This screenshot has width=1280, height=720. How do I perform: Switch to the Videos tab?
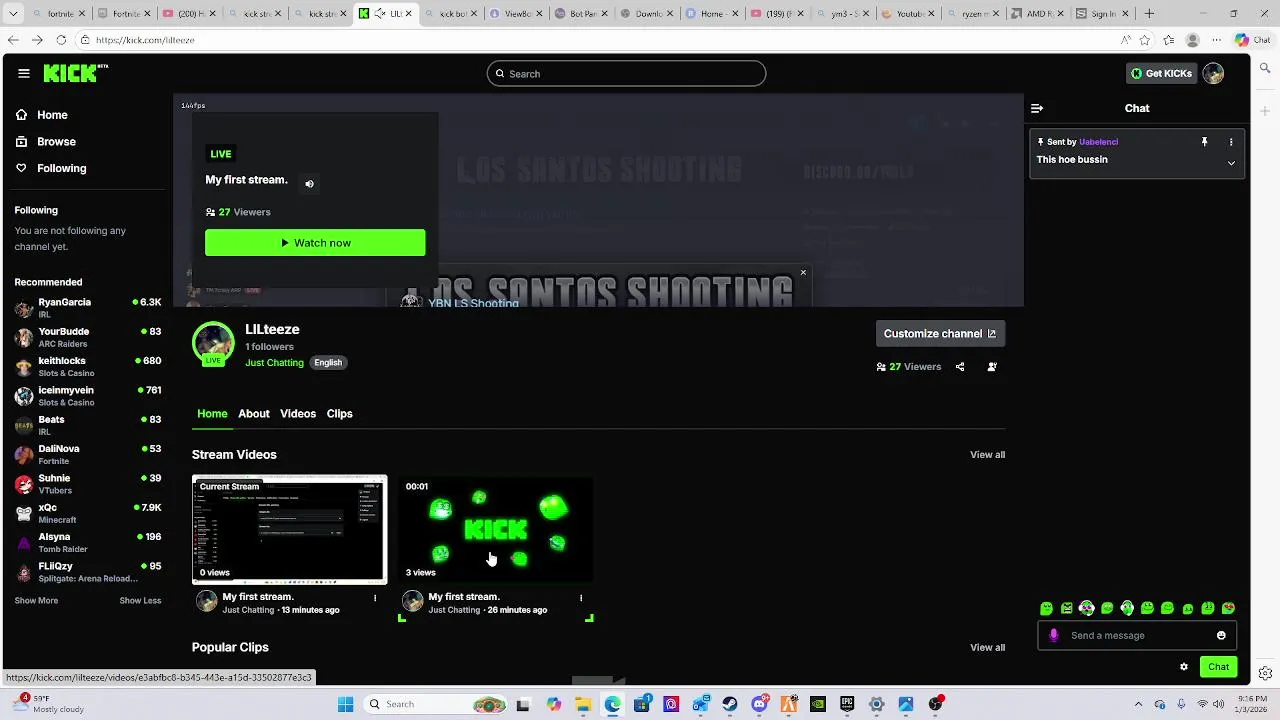pyautogui.click(x=298, y=414)
